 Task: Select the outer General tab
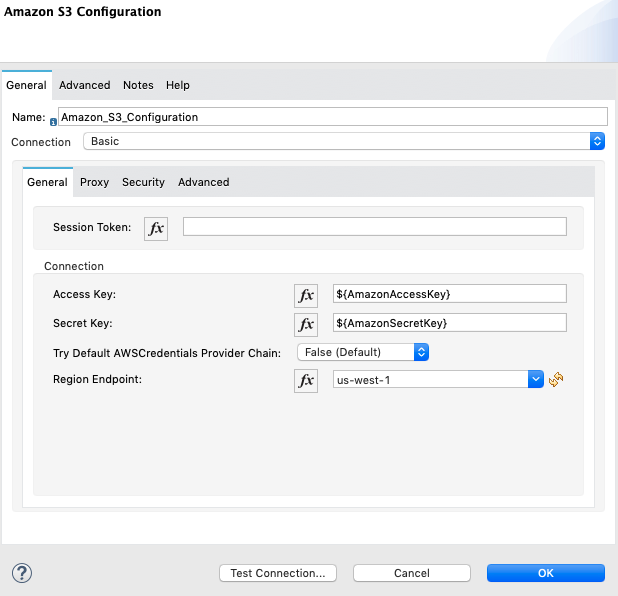(26, 85)
